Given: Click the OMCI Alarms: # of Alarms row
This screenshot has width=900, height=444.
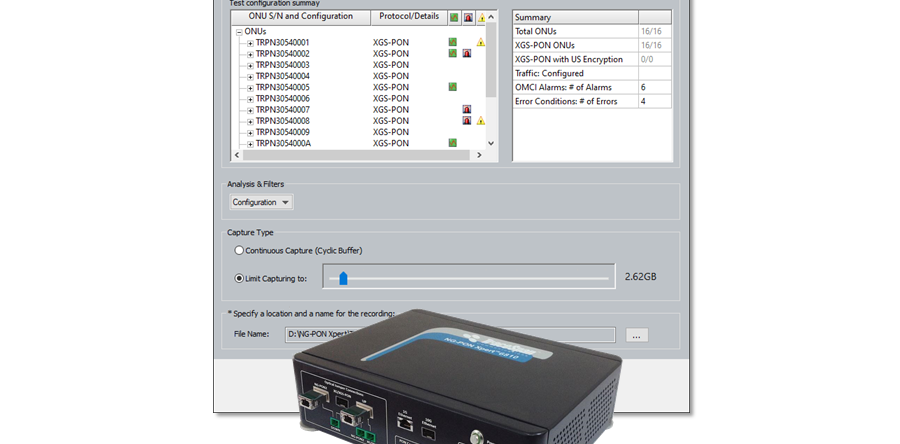Looking at the screenshot, I should [x=592, y=87].
